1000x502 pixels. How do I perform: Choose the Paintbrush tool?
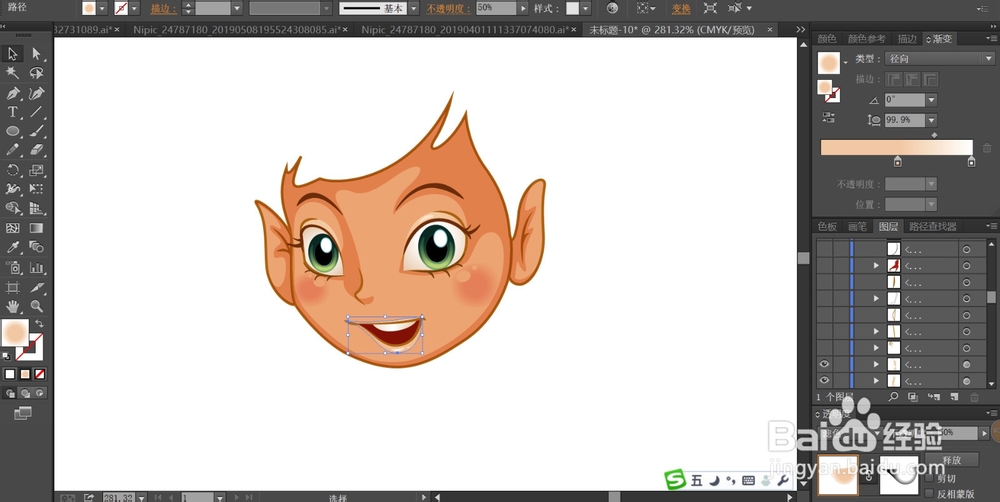coord(36,131)
